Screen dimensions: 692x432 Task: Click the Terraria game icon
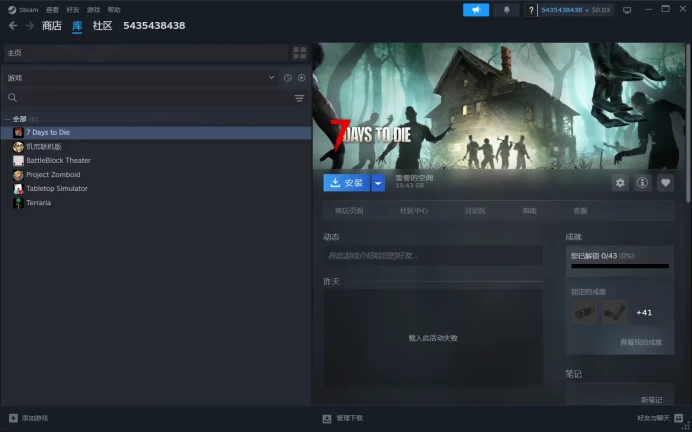(18, 203)
